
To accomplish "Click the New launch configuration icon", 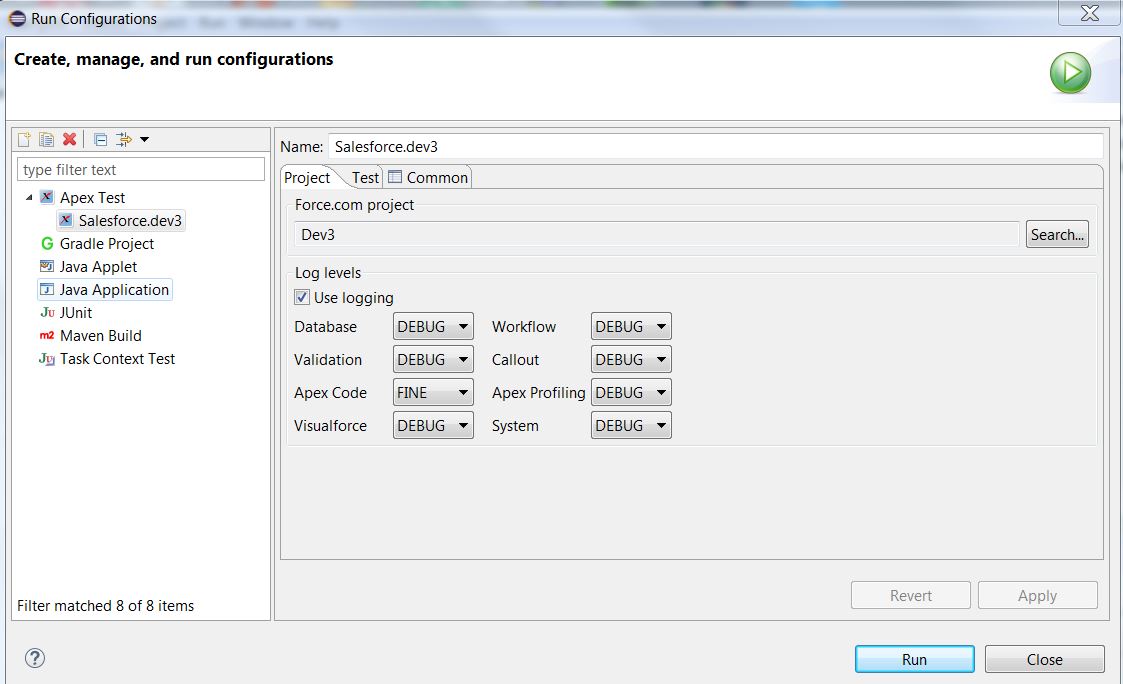I will [24, 139].
